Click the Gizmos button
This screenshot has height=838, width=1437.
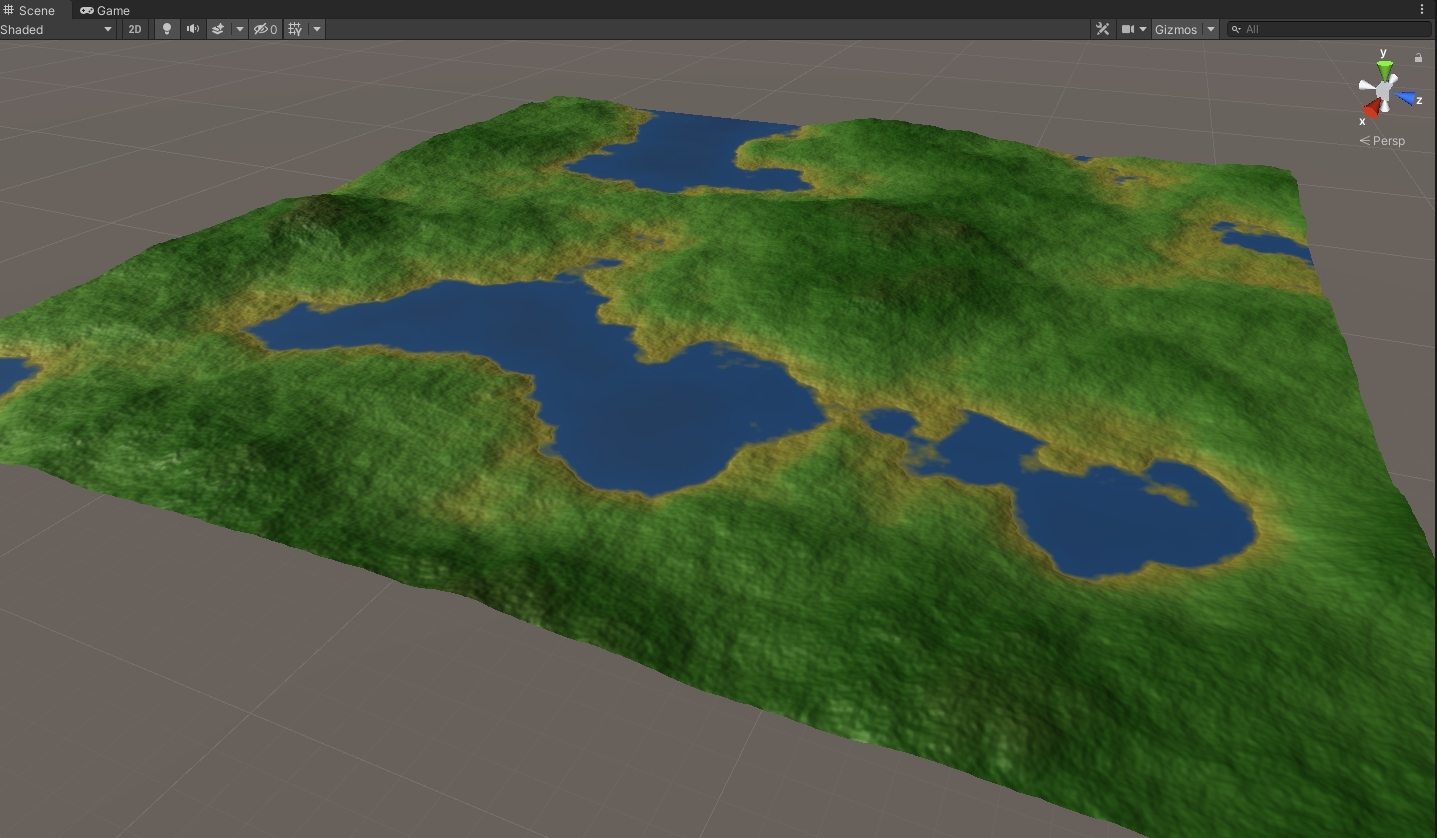click(1175, 29)
